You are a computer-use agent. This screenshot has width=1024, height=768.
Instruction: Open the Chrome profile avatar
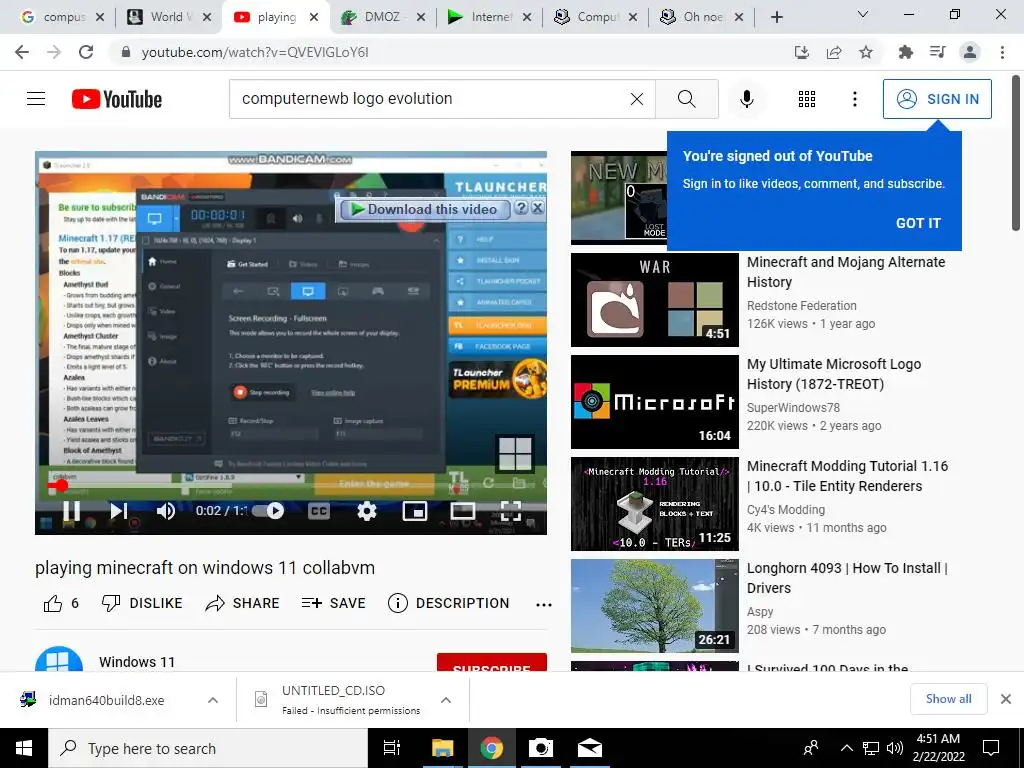click(x=970, y=52)
